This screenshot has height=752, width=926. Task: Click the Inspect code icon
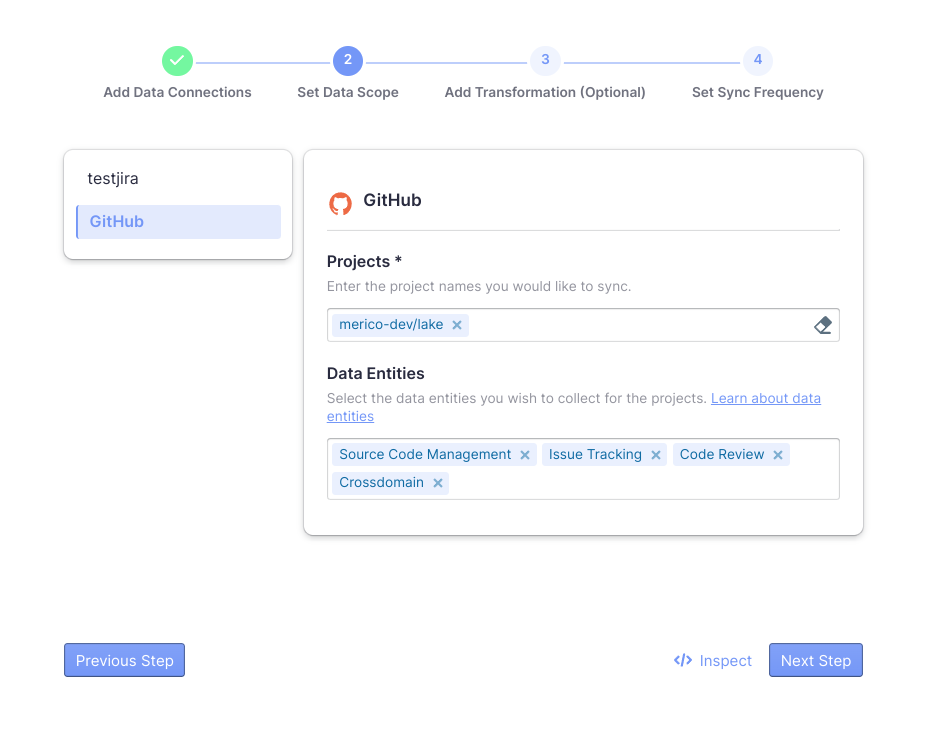[683, 660]
